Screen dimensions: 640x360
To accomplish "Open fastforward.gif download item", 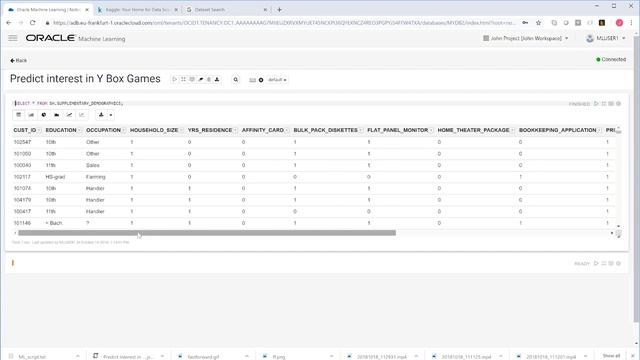I will [x=212, y=356].
